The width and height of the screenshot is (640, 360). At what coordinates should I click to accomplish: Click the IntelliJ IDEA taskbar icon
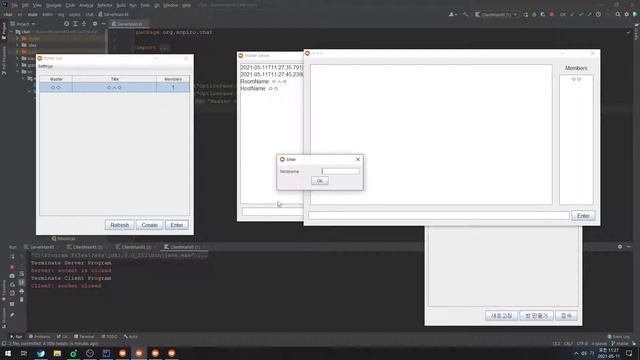[106, 353]
